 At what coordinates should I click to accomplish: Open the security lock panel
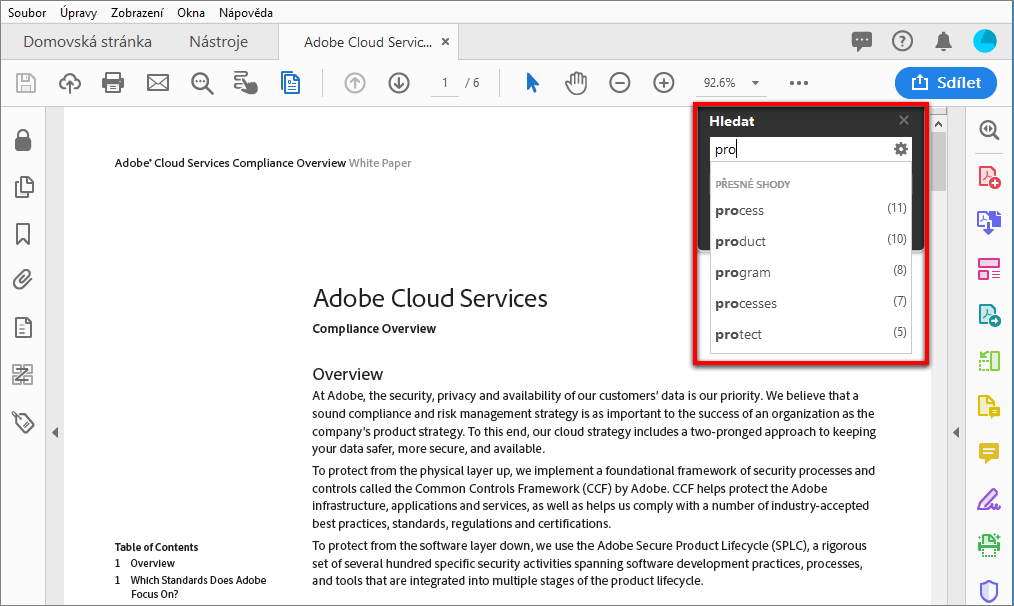point(23,140)
